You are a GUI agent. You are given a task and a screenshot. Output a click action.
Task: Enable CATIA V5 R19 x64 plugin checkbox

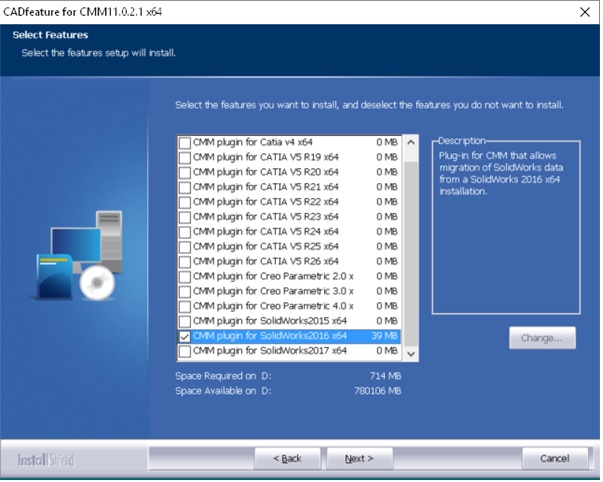coord(185,158)
